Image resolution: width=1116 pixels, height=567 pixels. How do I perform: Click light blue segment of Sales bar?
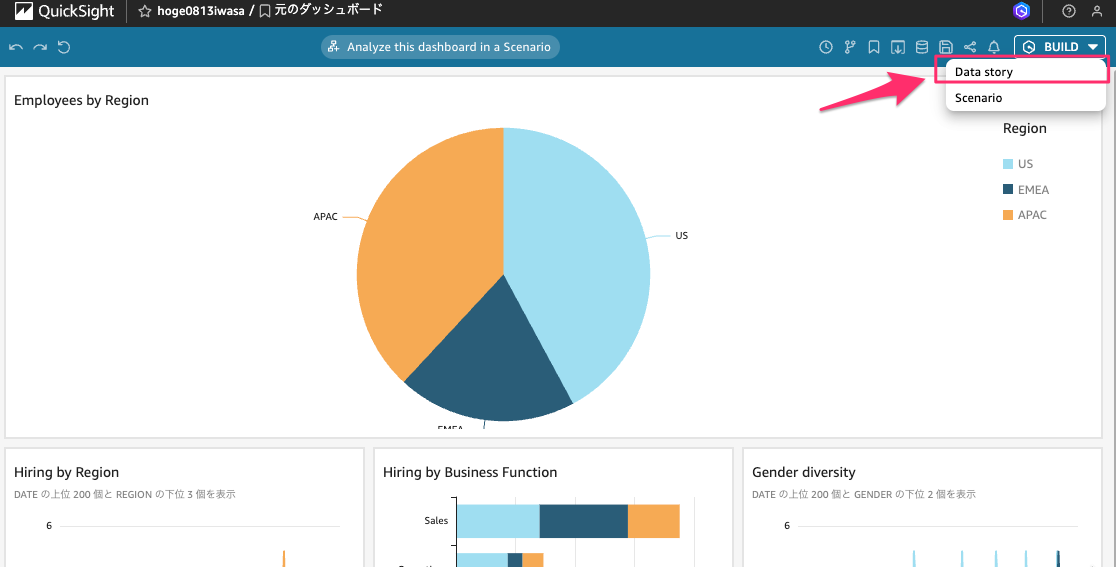(x=498, y=521)
